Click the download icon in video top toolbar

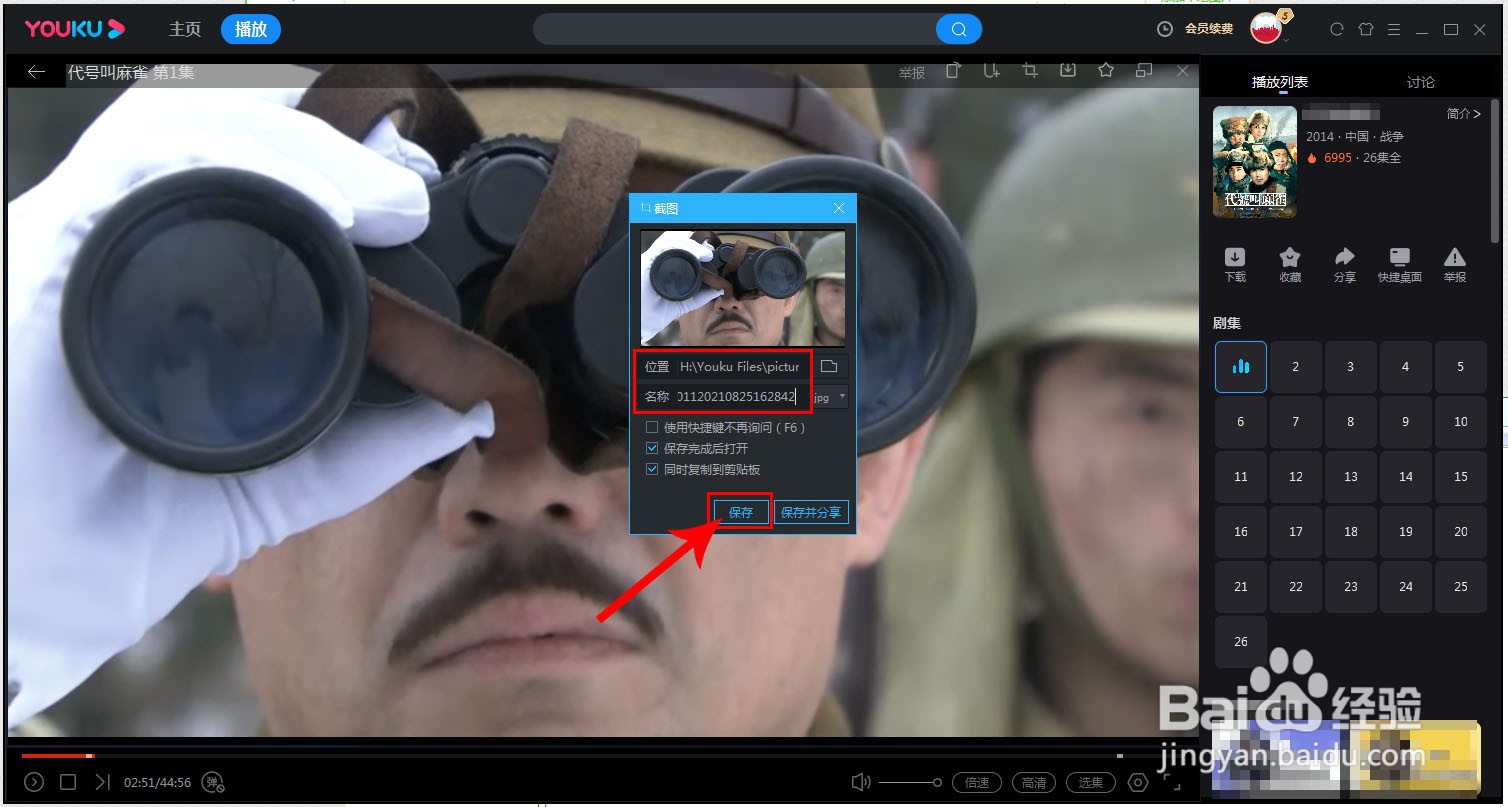pyautogui.click(x=1068, y=70)
